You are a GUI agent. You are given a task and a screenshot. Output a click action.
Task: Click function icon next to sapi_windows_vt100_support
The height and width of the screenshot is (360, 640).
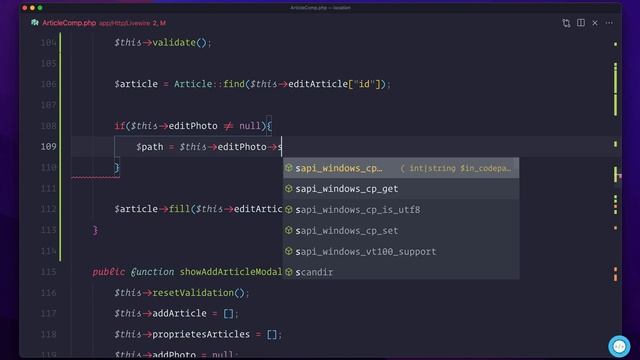[x=289, y=251]
